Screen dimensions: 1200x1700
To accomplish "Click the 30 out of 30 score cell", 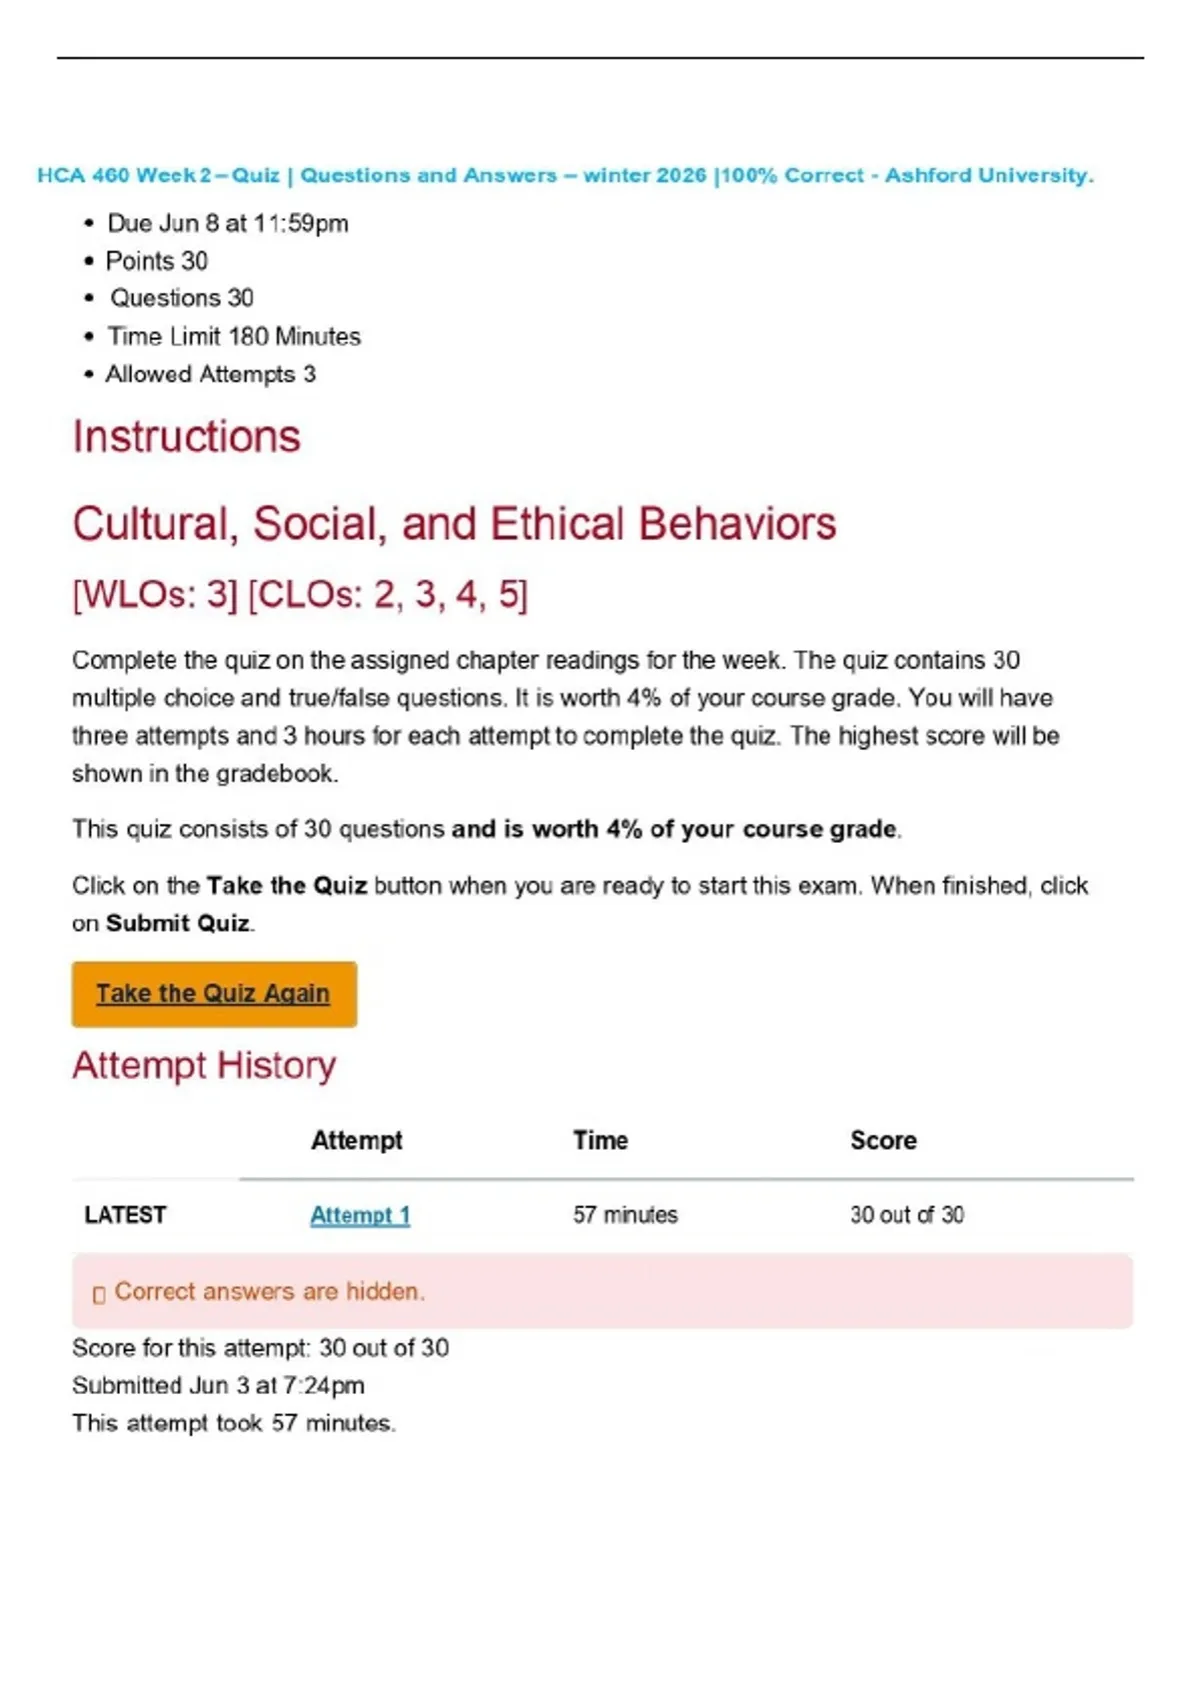I will pos(907,1215).
